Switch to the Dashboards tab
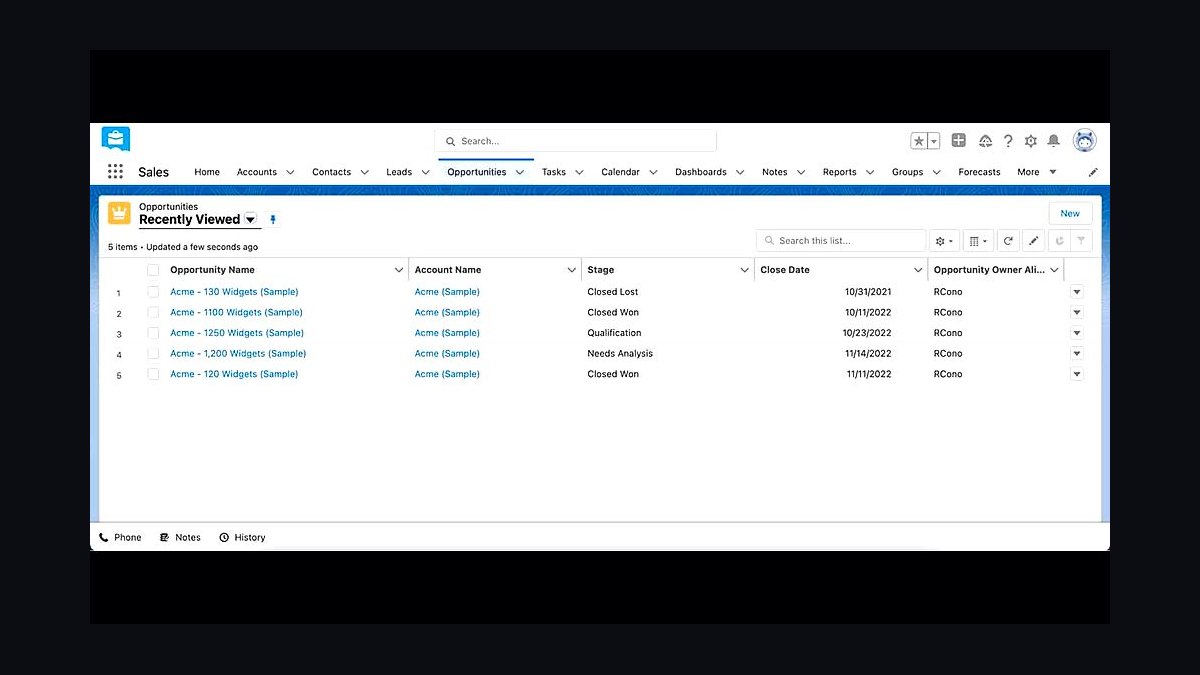The height and width of the screenshot is (675, 1200). coord(701,172)
